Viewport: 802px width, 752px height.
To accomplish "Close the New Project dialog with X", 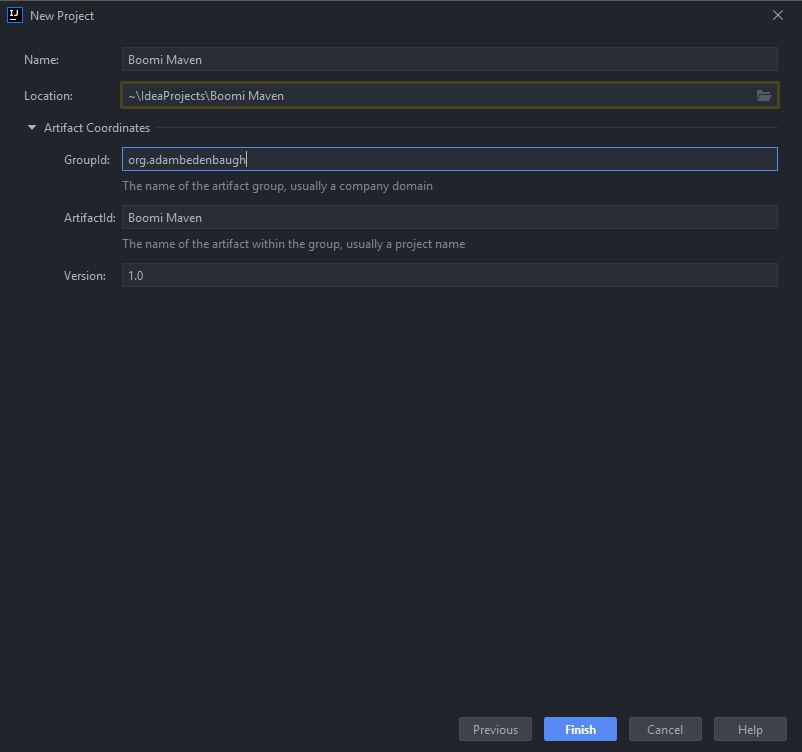I will (777, 15).
